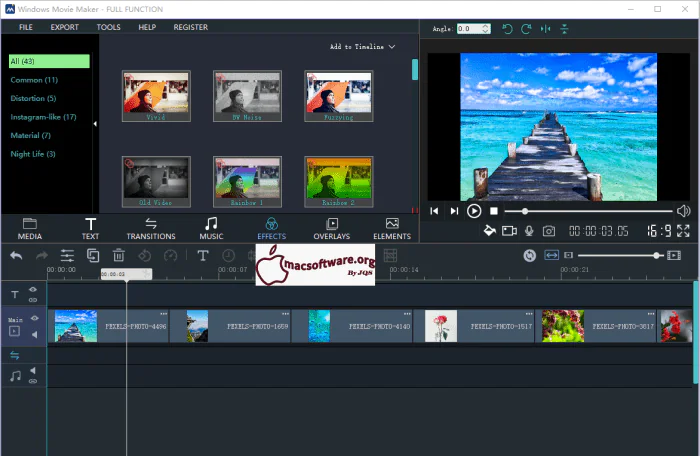Select the Instagram-like (17) category

(43, 117)
